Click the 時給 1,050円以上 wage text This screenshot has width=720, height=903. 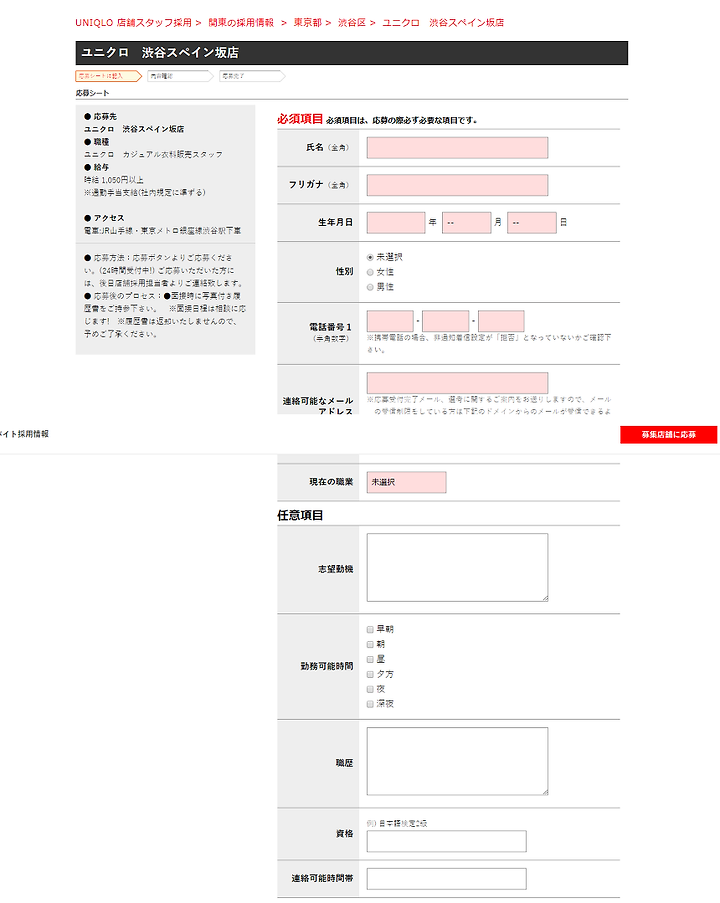point(114,180)
